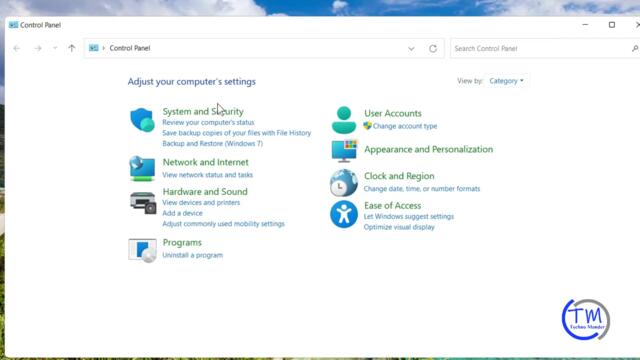The image size is (640, 360).
Task: Click Let Windows suggest settings
Action: click(x=409, y=216)
